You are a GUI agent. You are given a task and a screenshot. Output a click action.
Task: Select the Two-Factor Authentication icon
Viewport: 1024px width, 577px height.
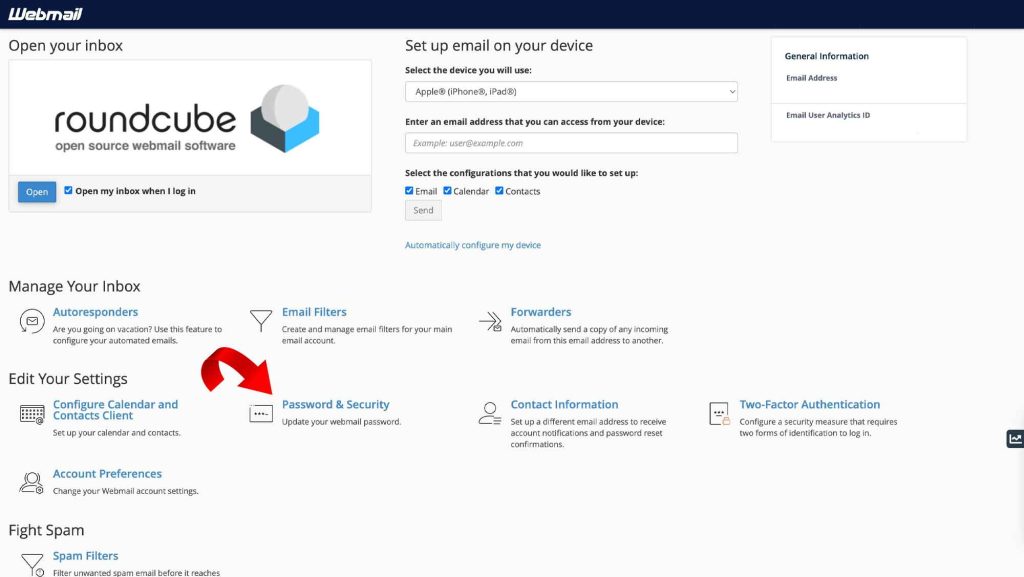pos(719,413)
